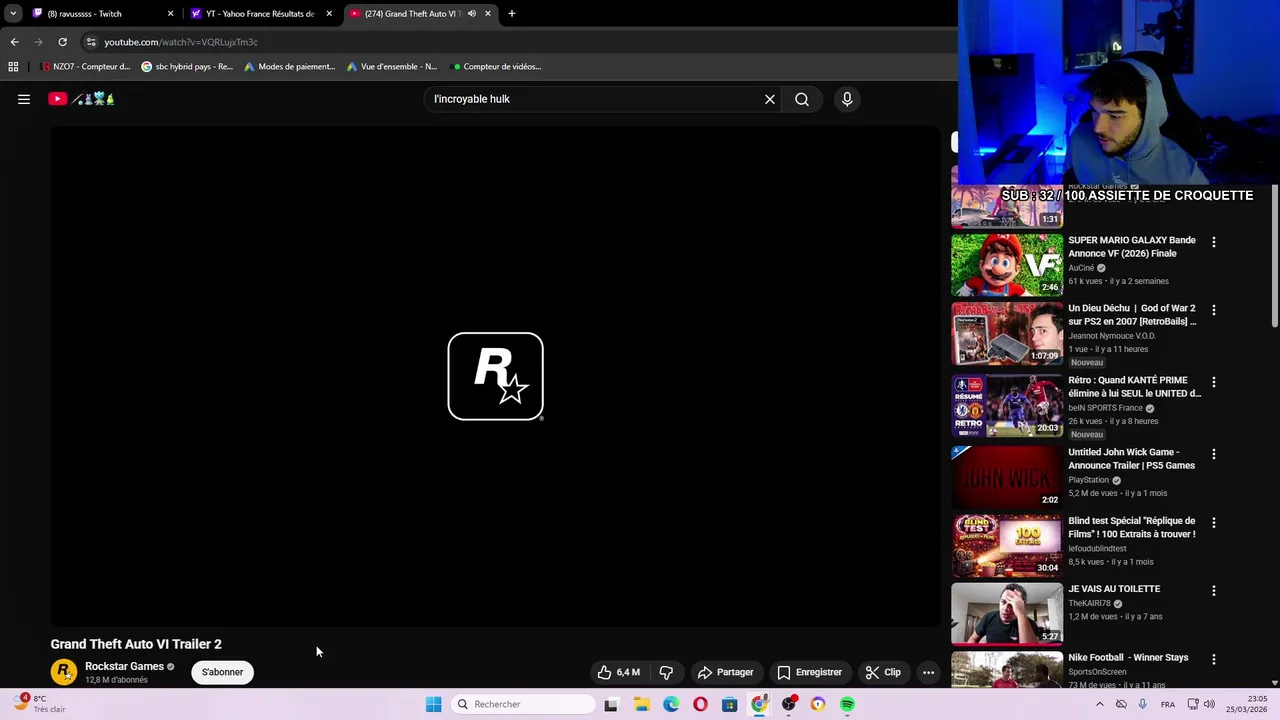Open options menu for Untitled John Wick Game video
This screenshot has height=720, width=1280.
click(x=1214, y=454)
